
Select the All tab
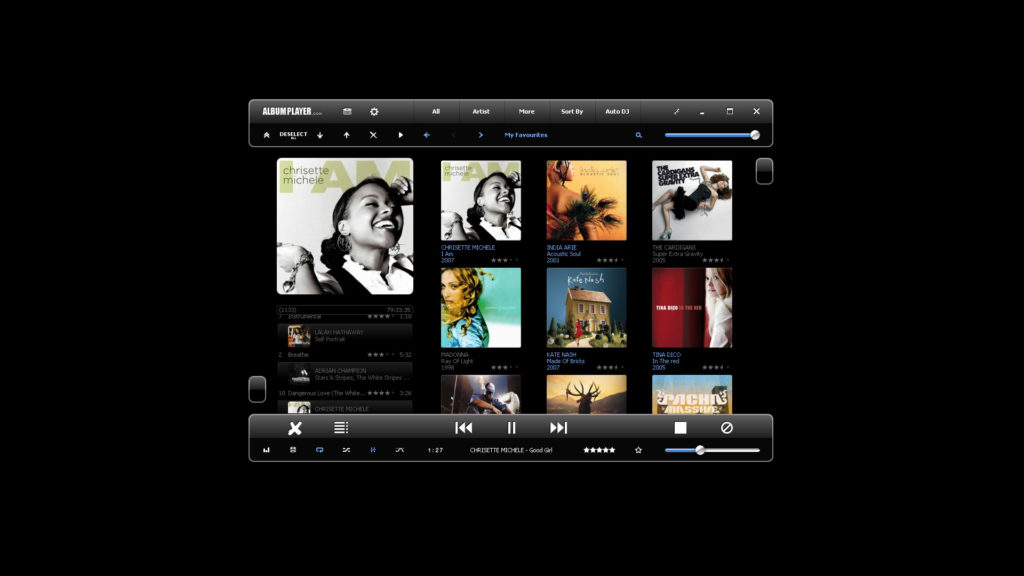click(436, 112)
